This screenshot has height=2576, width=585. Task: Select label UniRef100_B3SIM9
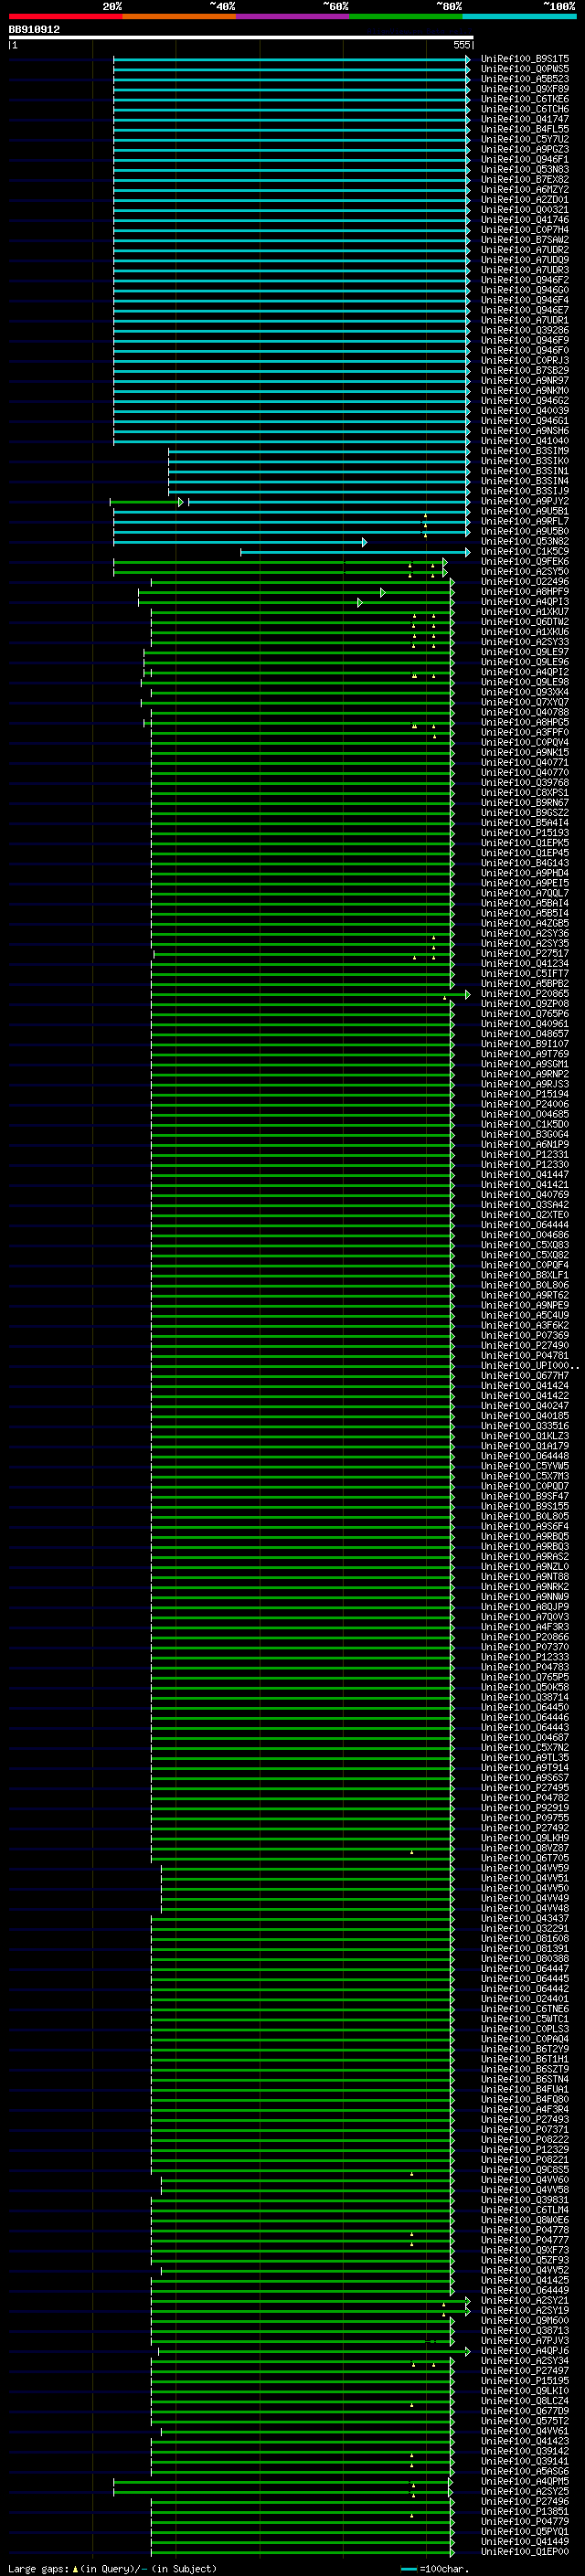pos(525,451)
